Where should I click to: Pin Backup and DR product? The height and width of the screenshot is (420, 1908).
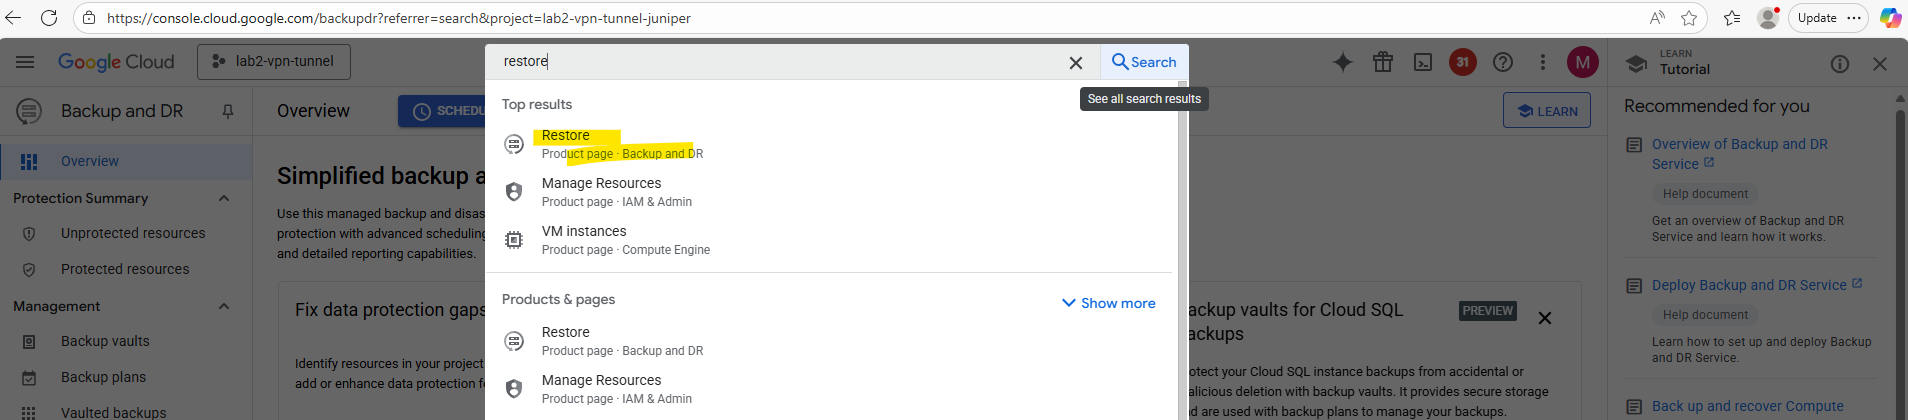tap(228, 111)
